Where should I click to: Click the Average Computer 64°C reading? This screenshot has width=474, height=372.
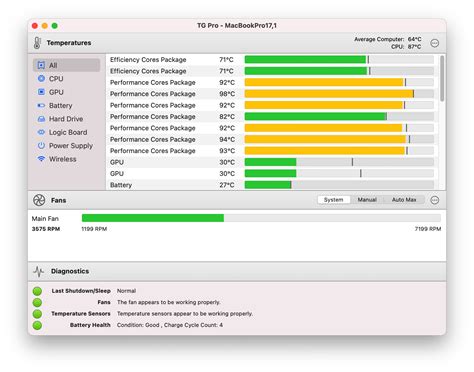pyautogui.click(x=387, y=39)
